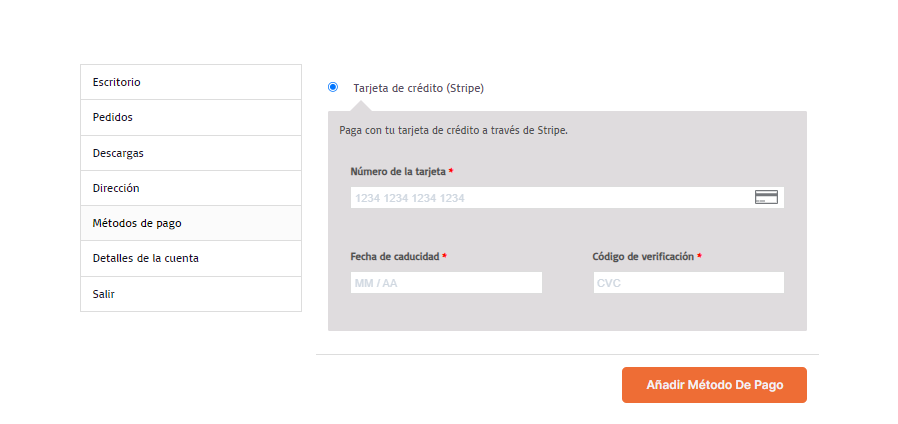Open Escritorio in the account sidebar

[x=191, y=82]
